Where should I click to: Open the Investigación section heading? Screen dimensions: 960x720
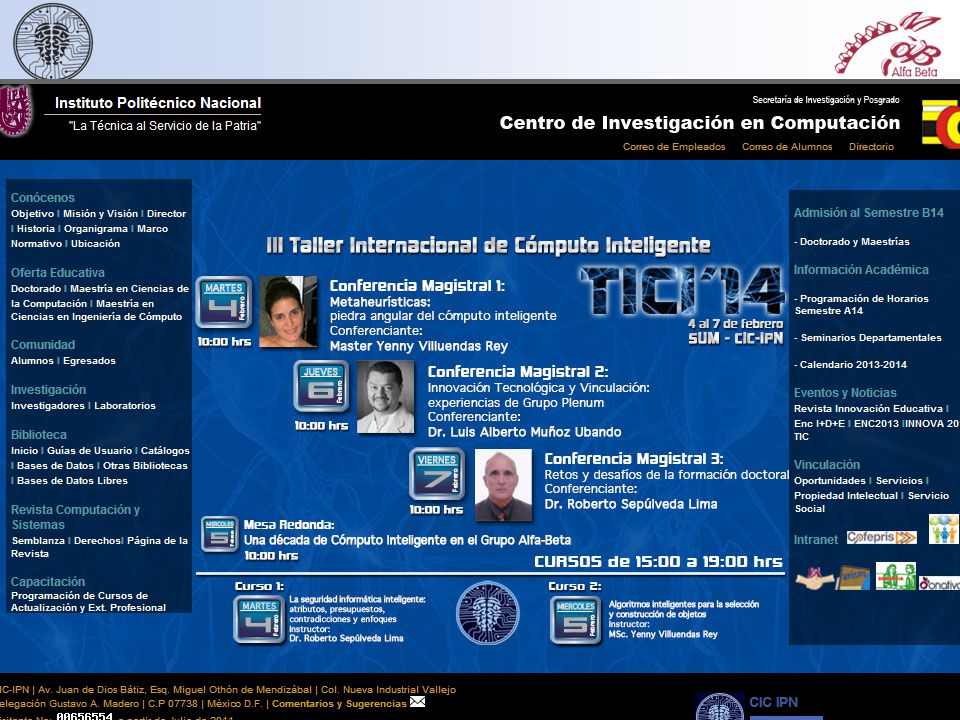pyautogui.click(x=48, y=389)
